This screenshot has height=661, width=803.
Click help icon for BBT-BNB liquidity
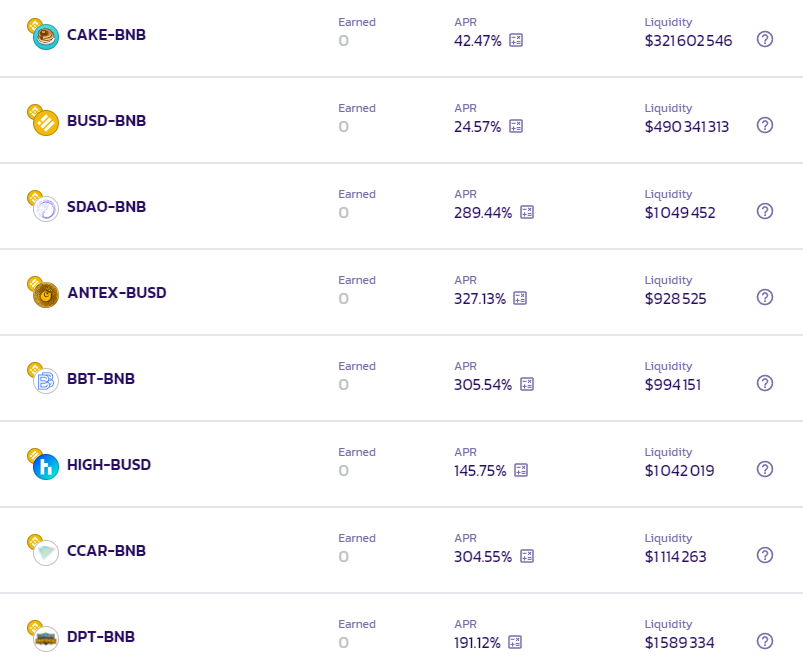[x=765, y=383]
